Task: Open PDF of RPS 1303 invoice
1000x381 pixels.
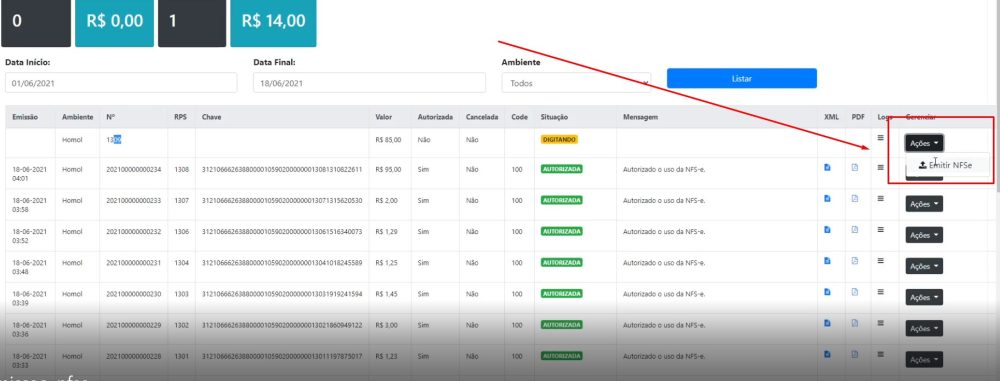Action: [855, 292]
